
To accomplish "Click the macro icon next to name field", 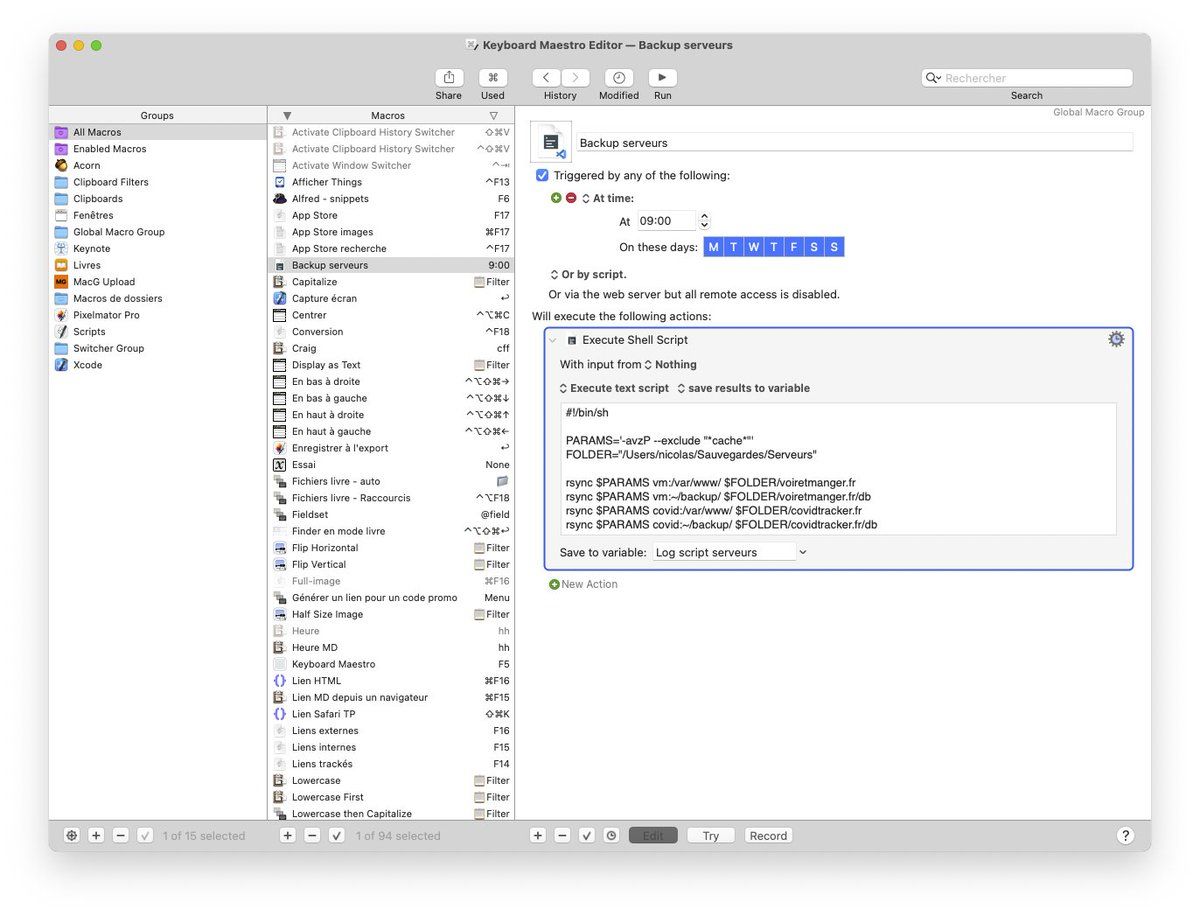I will coord(551,142).
